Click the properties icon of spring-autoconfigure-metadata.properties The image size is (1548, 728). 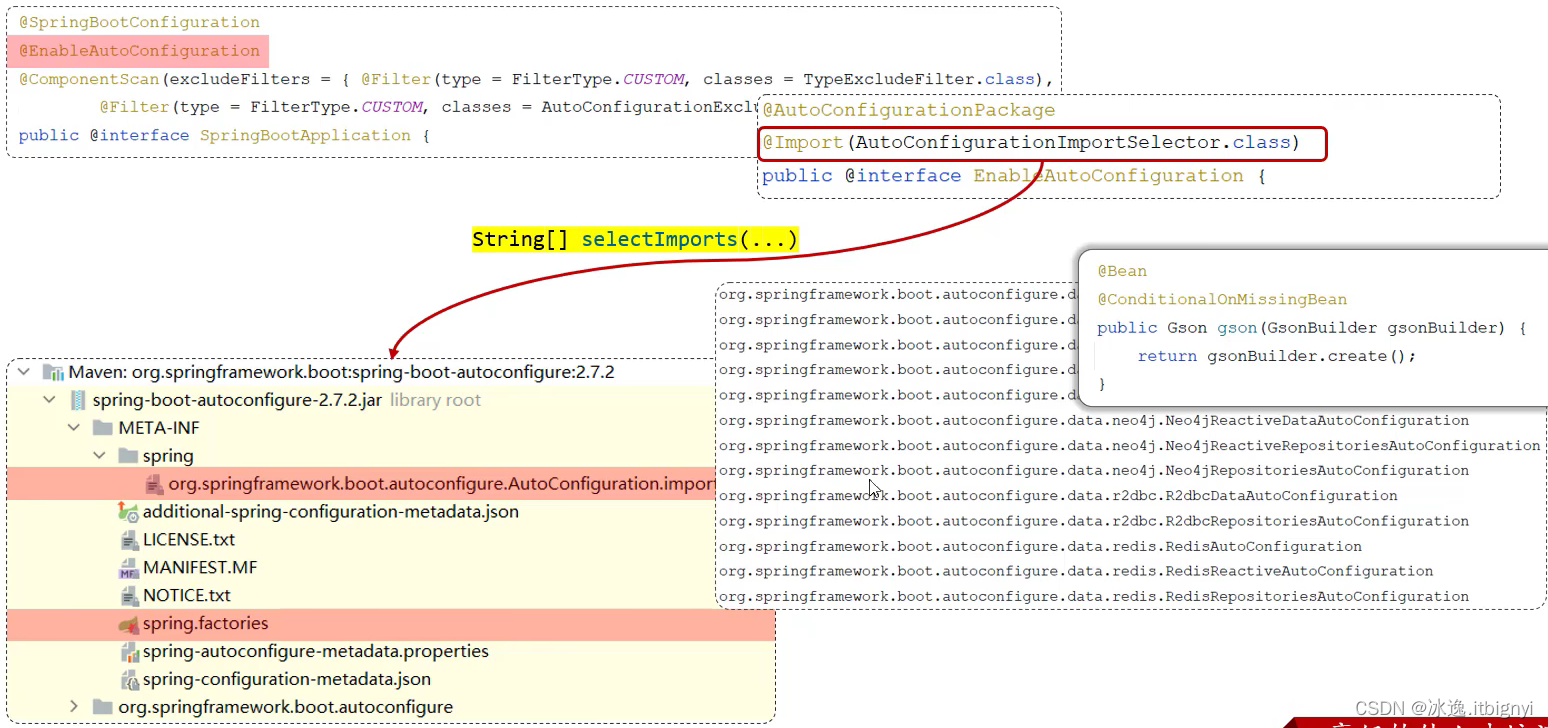pyautogui.click(x=129, y=652)
